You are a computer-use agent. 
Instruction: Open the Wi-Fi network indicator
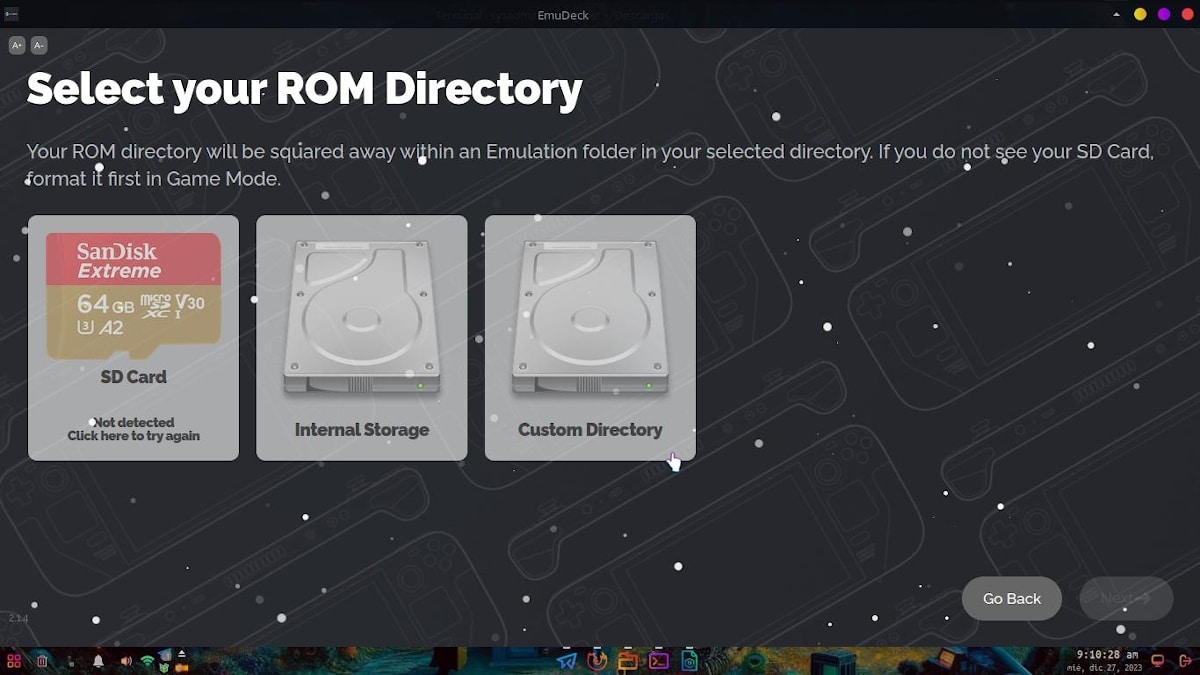(148, 661)
